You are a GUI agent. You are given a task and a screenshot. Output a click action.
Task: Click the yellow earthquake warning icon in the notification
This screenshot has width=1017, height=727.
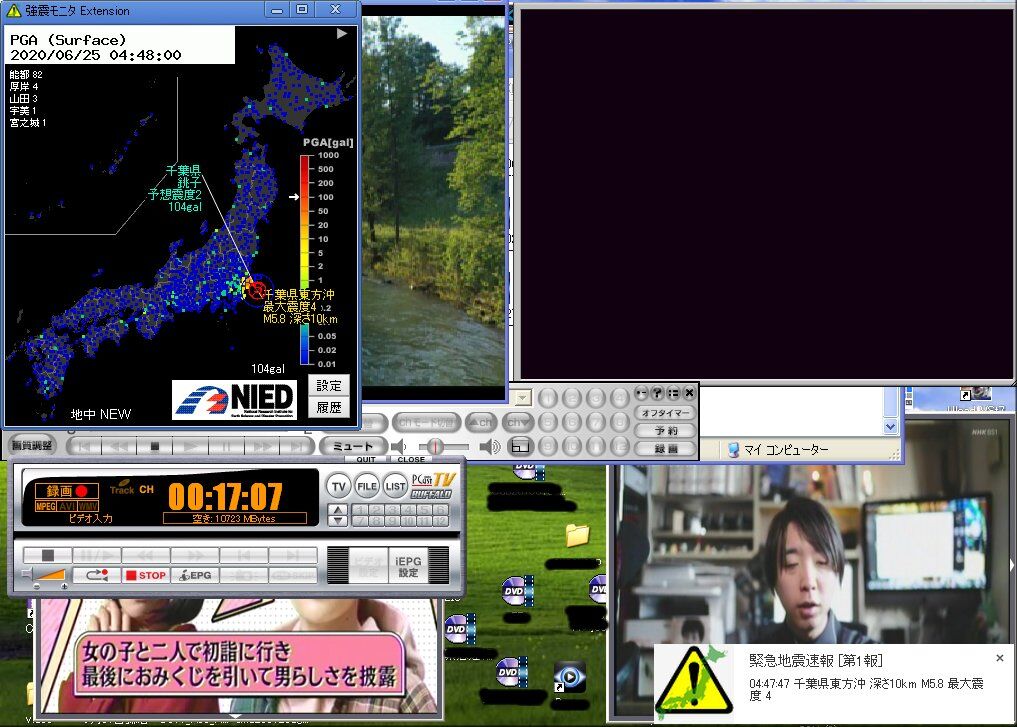pyautogui.click(x=694, y=681)
